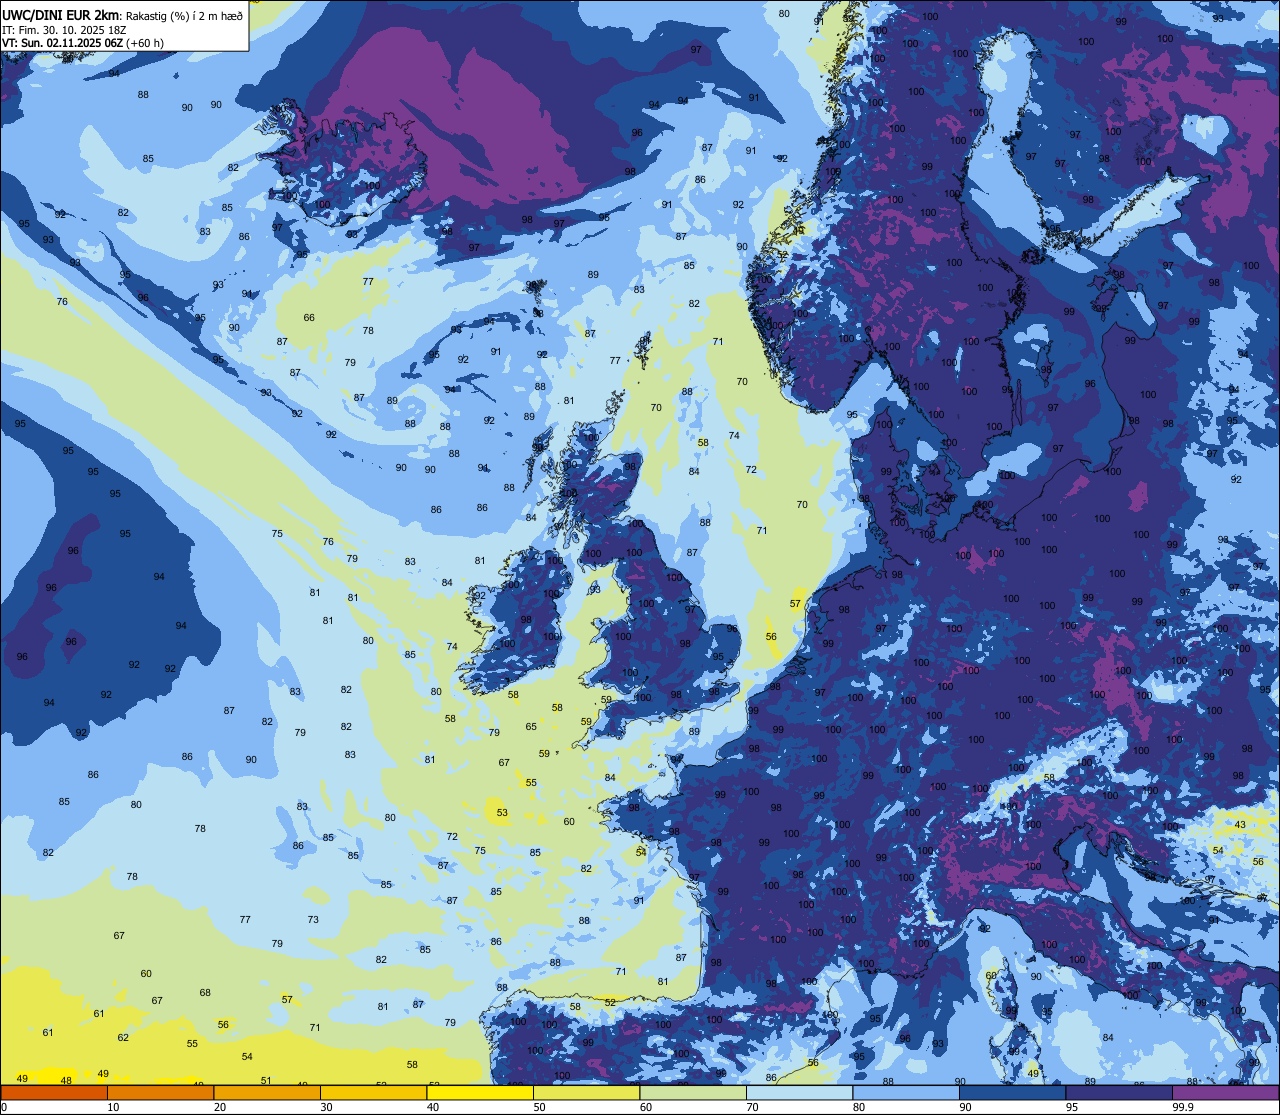Click the 'VT: Sun. 02.11.2025 06Z' valid time
The image size is (1280, 1115).
click(x=62, y=43)
